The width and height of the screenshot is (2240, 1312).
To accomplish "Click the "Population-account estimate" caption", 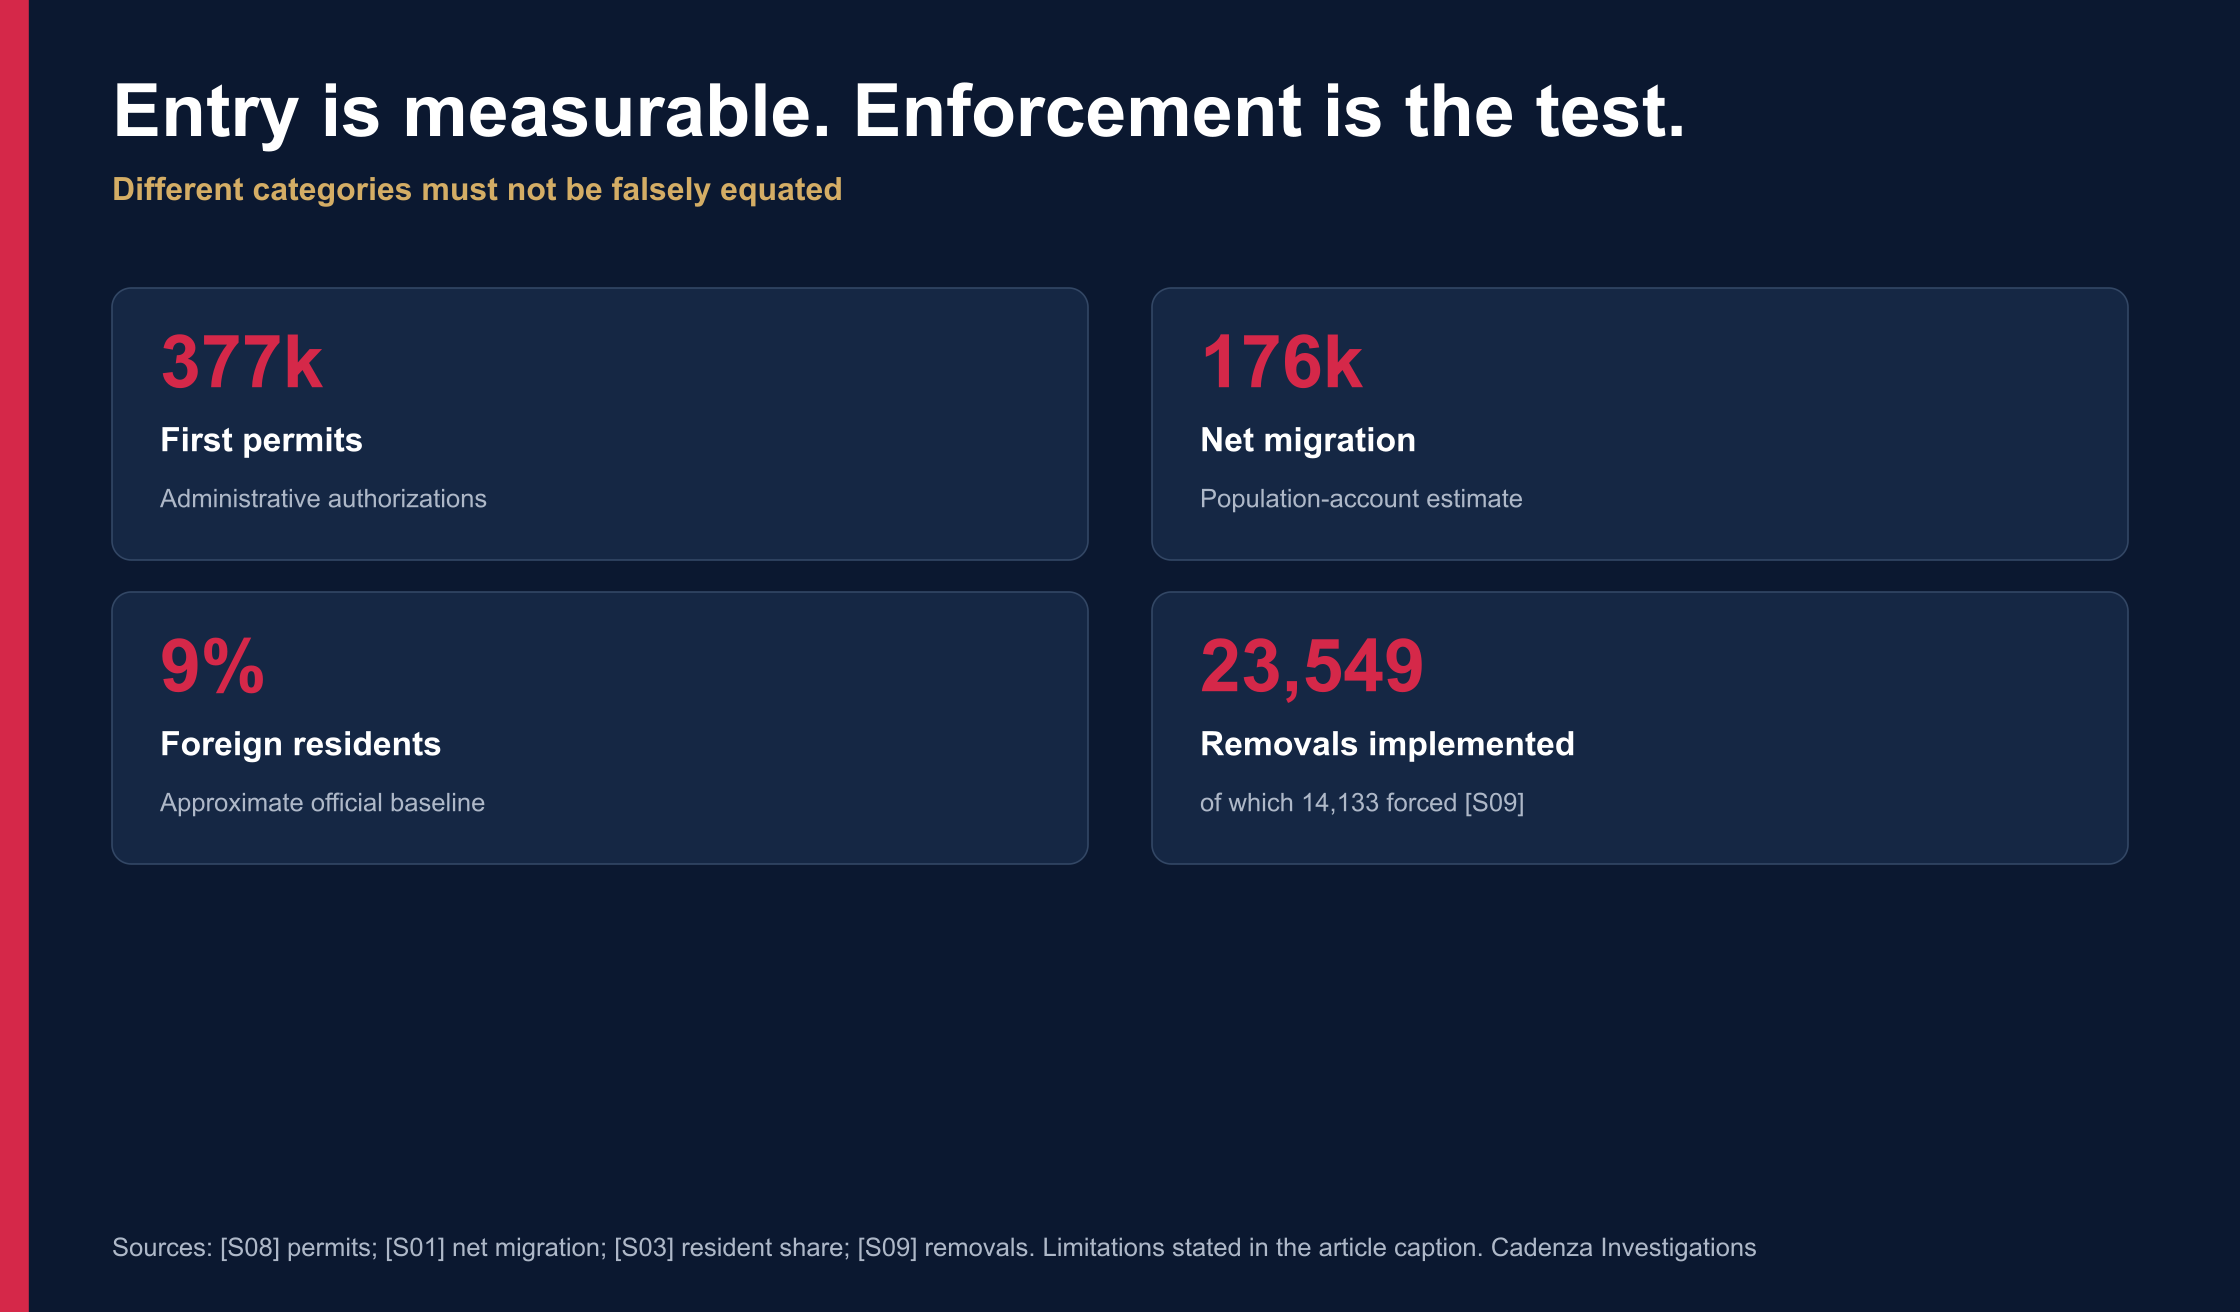I will (x=1361, y=499).
